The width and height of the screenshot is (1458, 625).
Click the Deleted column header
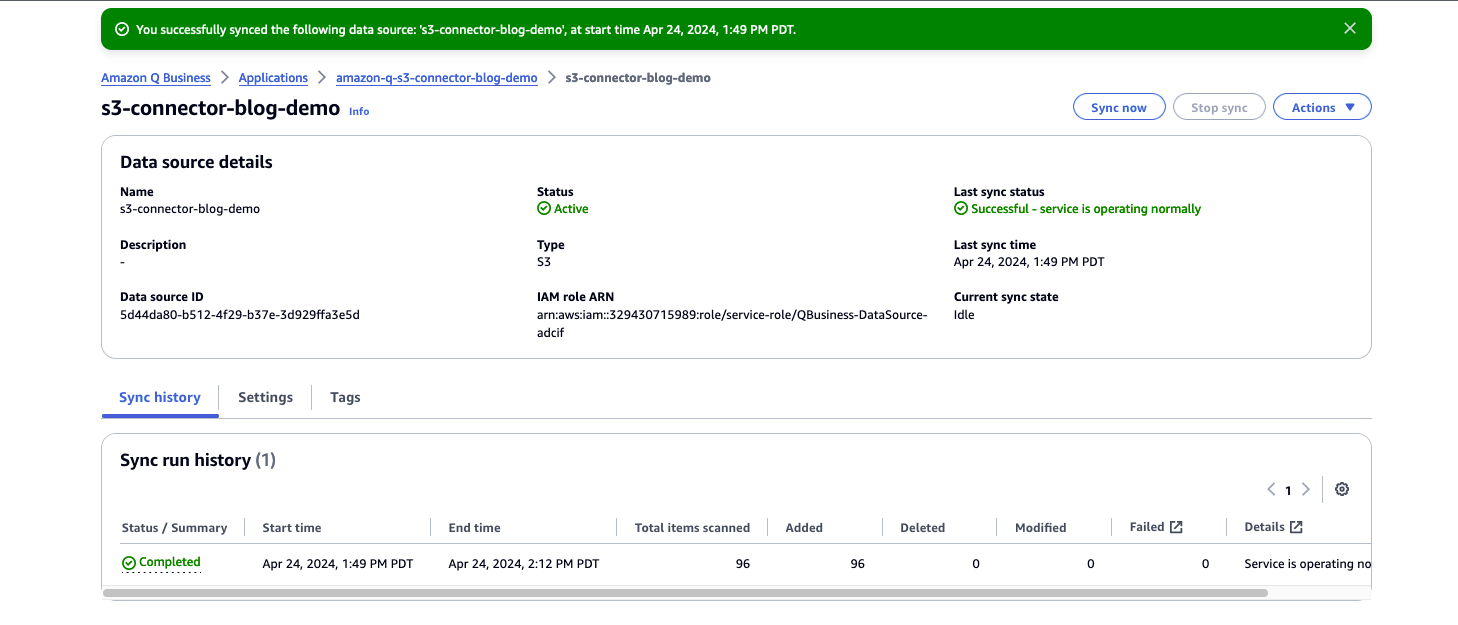coord(922,527)
